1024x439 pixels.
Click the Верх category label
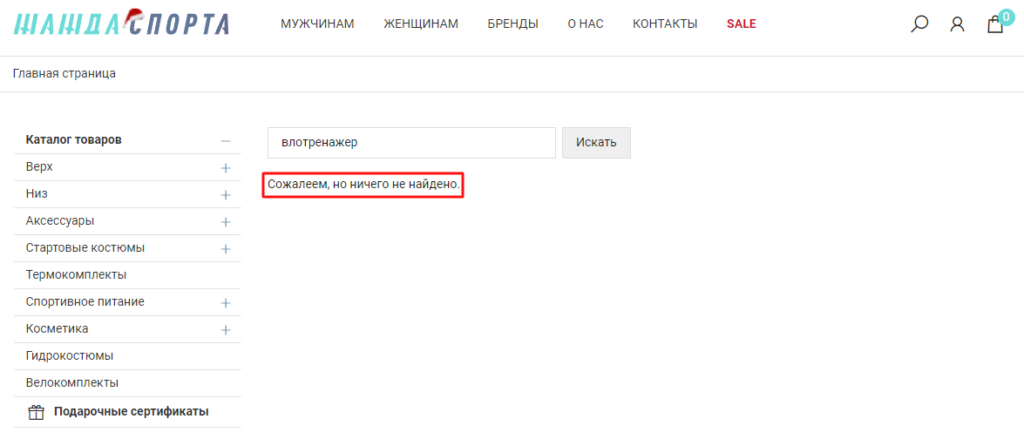pyautogui.click(x=39, y=167)
